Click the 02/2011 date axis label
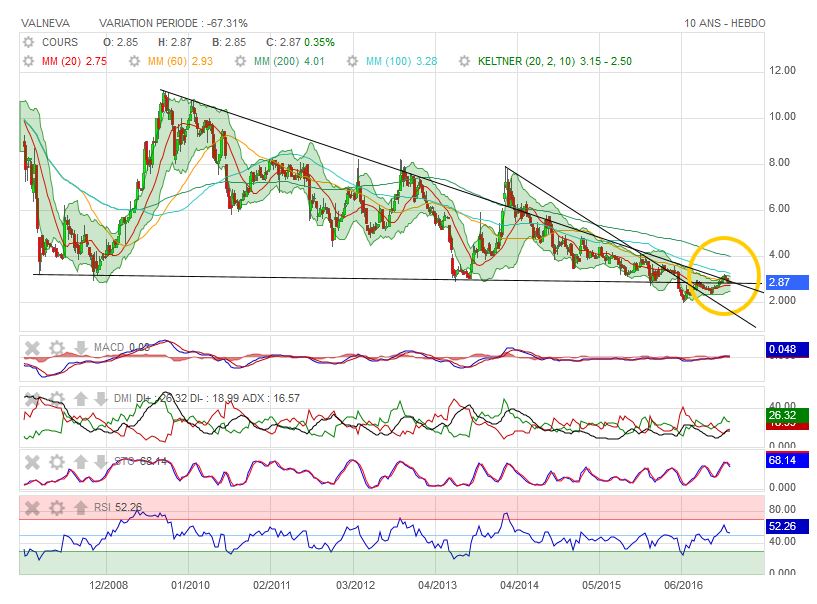Screen dimensions: 817x604 (x=271, y=585)
